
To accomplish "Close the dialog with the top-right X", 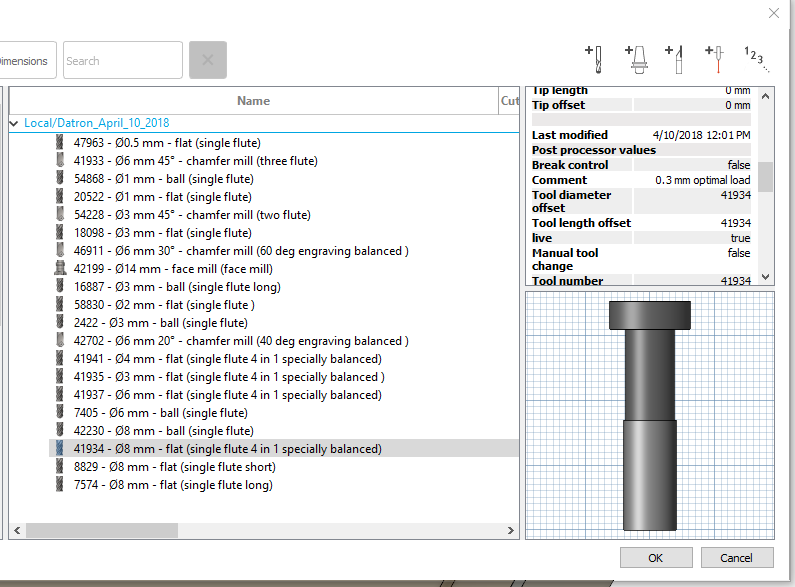I will [774, 13].
